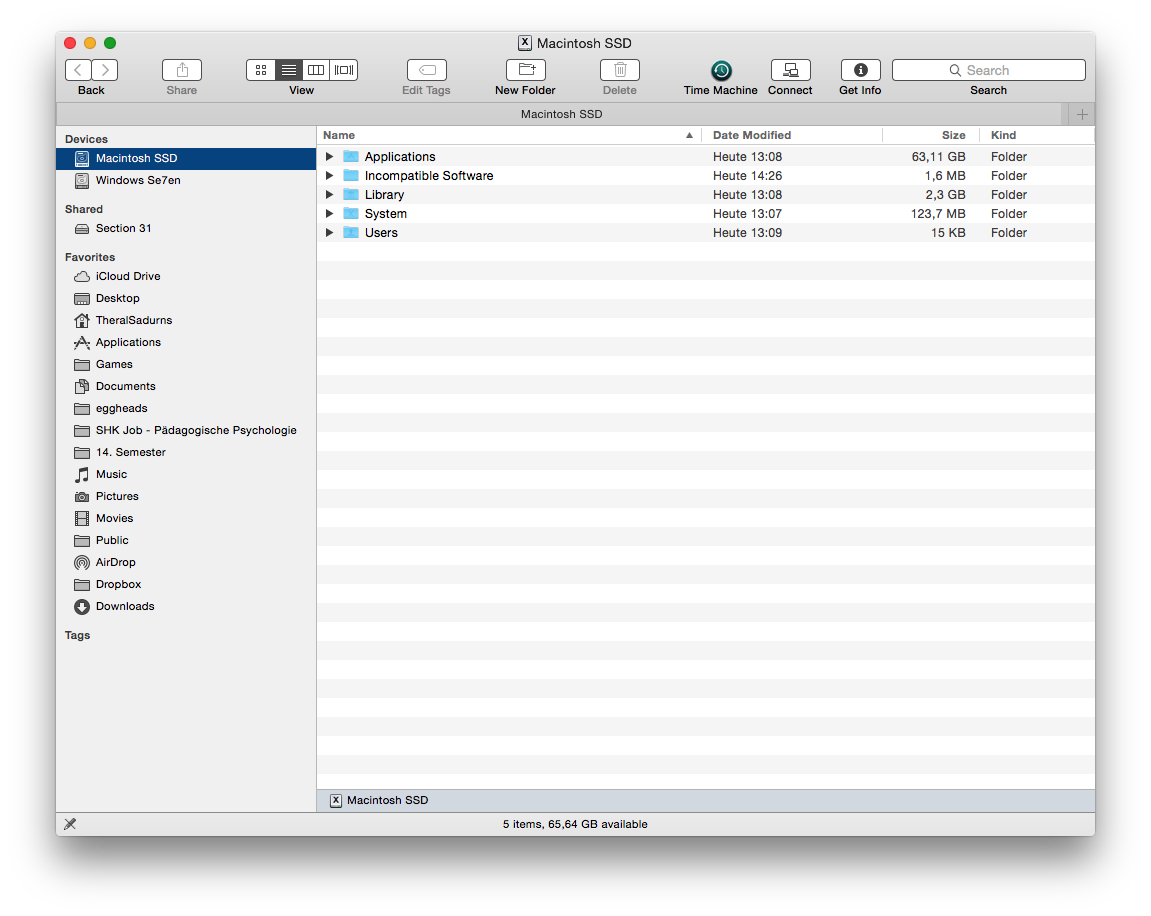Open AirDrop in sidebar
The image size is (1151, 916).
tap(186, 563)
